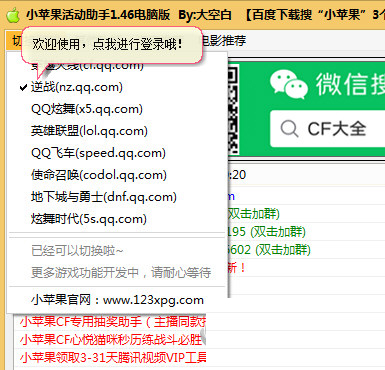
Task: Click the magnifier icon beside CF大全
Action: click(x=289, y=128)
